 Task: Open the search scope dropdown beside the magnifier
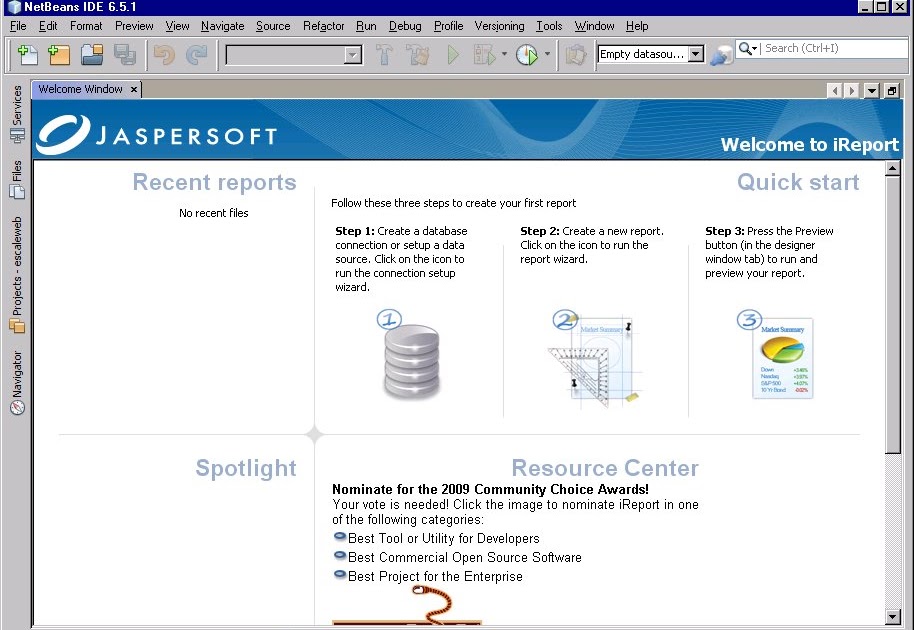(x=755, y=47)
